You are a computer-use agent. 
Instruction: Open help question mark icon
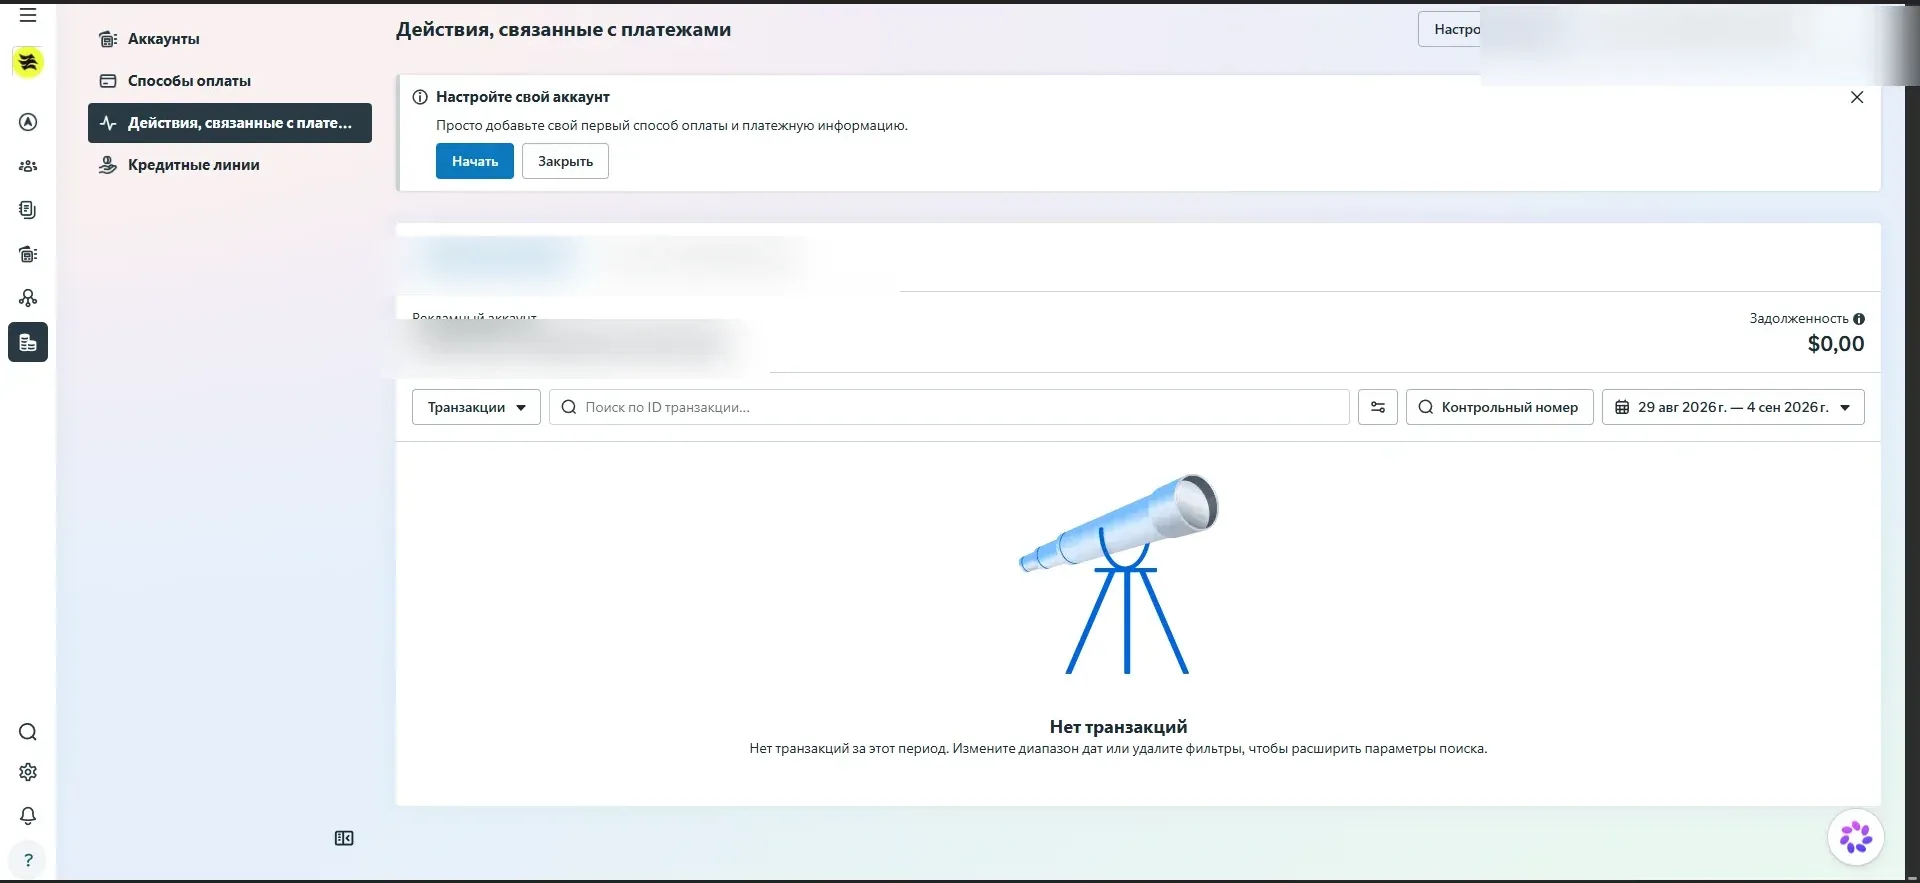tap(28, 860)
